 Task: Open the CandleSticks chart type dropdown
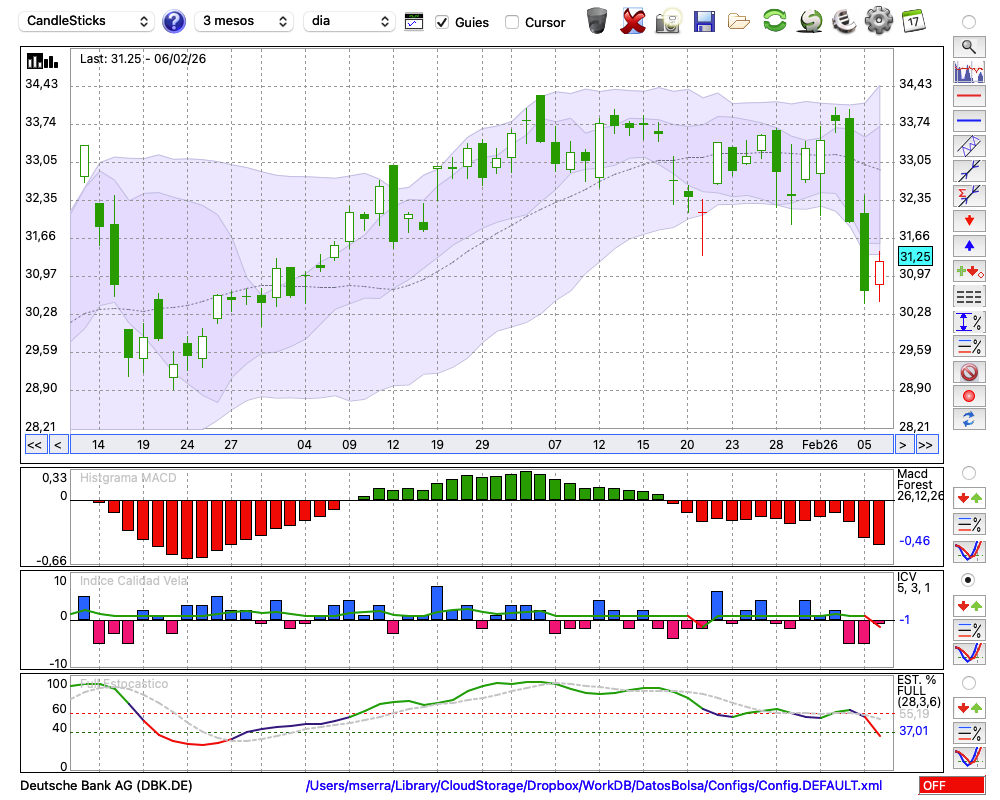pos(87,21)
